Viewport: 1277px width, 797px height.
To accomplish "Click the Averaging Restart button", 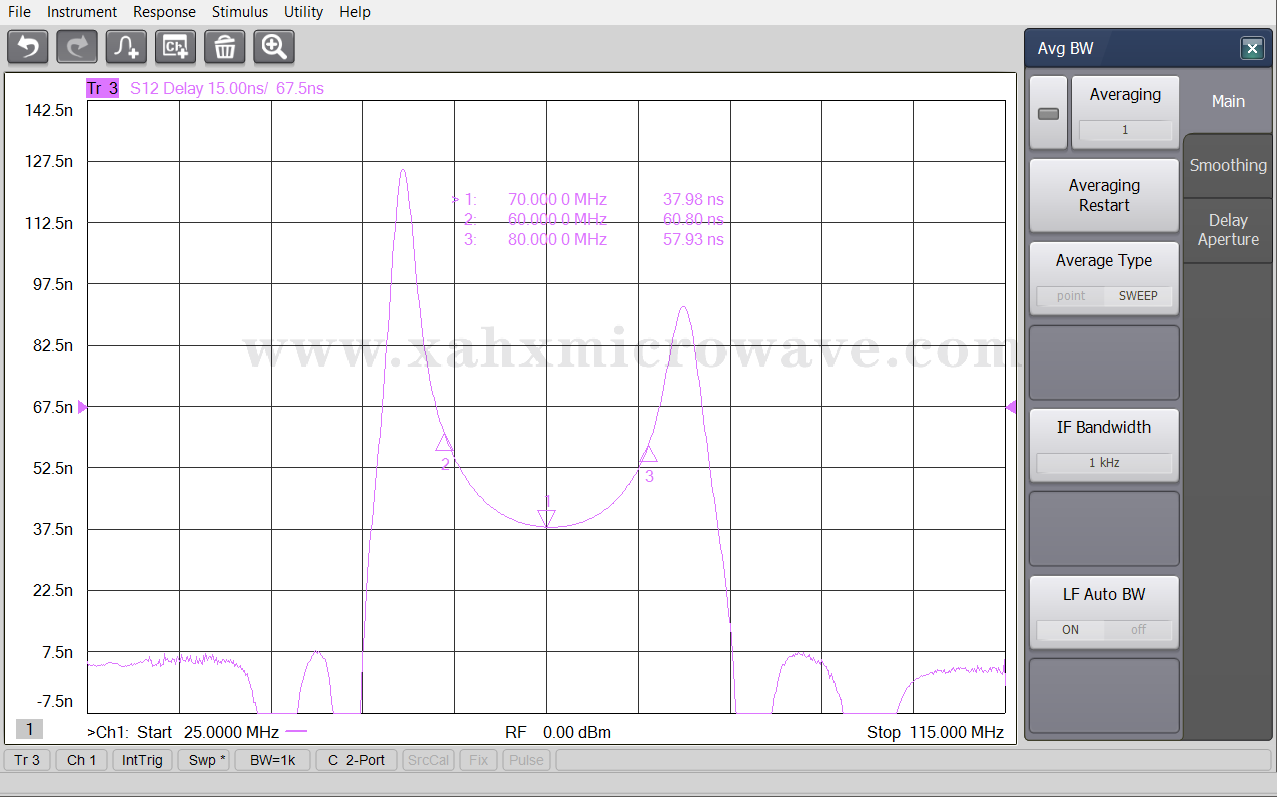I will [x=1104, y=195].
